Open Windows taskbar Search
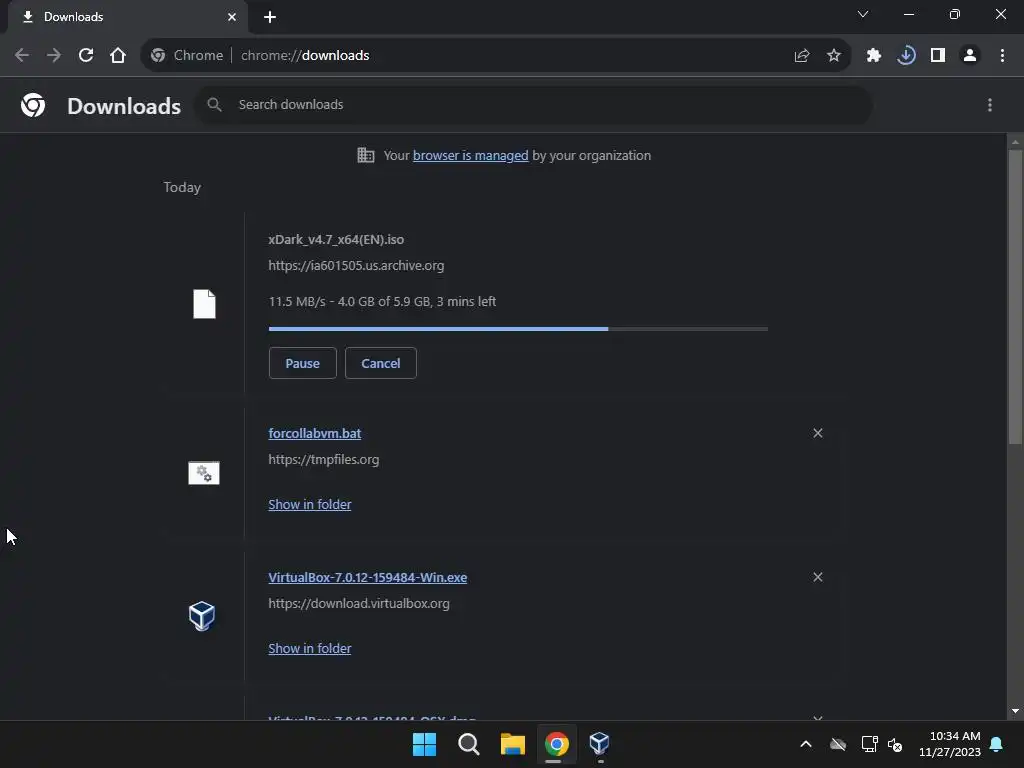This screenshot has height=768, width=1024. point(468,744)
